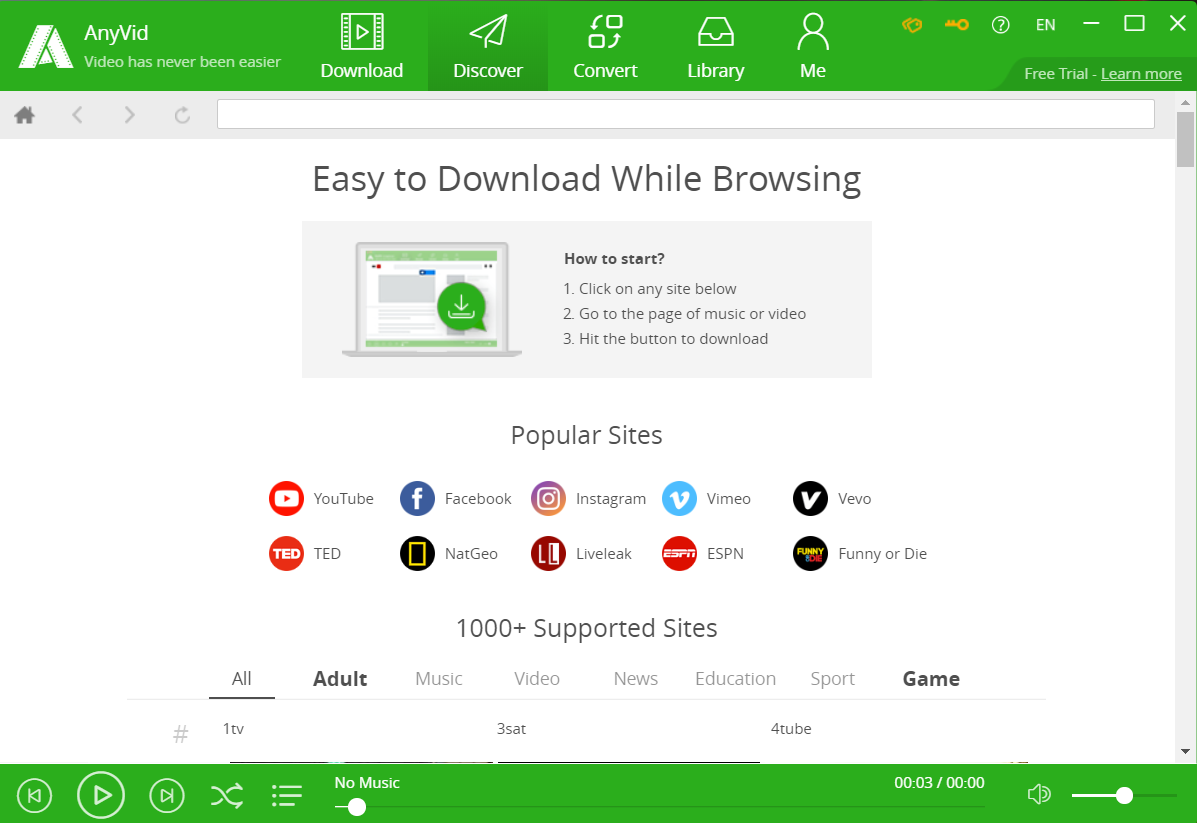
Task: Click the orange key activation icon
Action: [957, 25]
